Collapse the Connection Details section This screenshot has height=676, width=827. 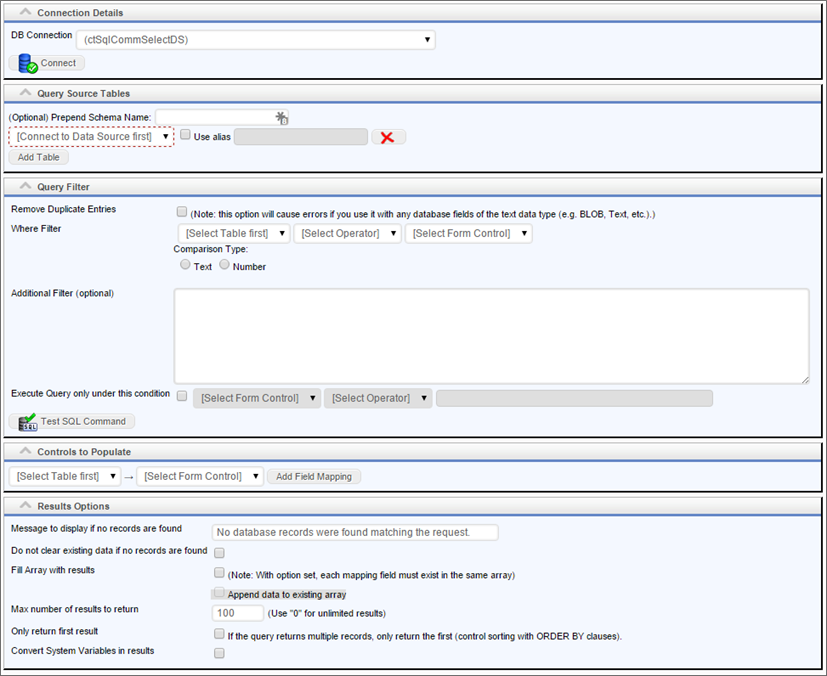click(x=24, y=13)
